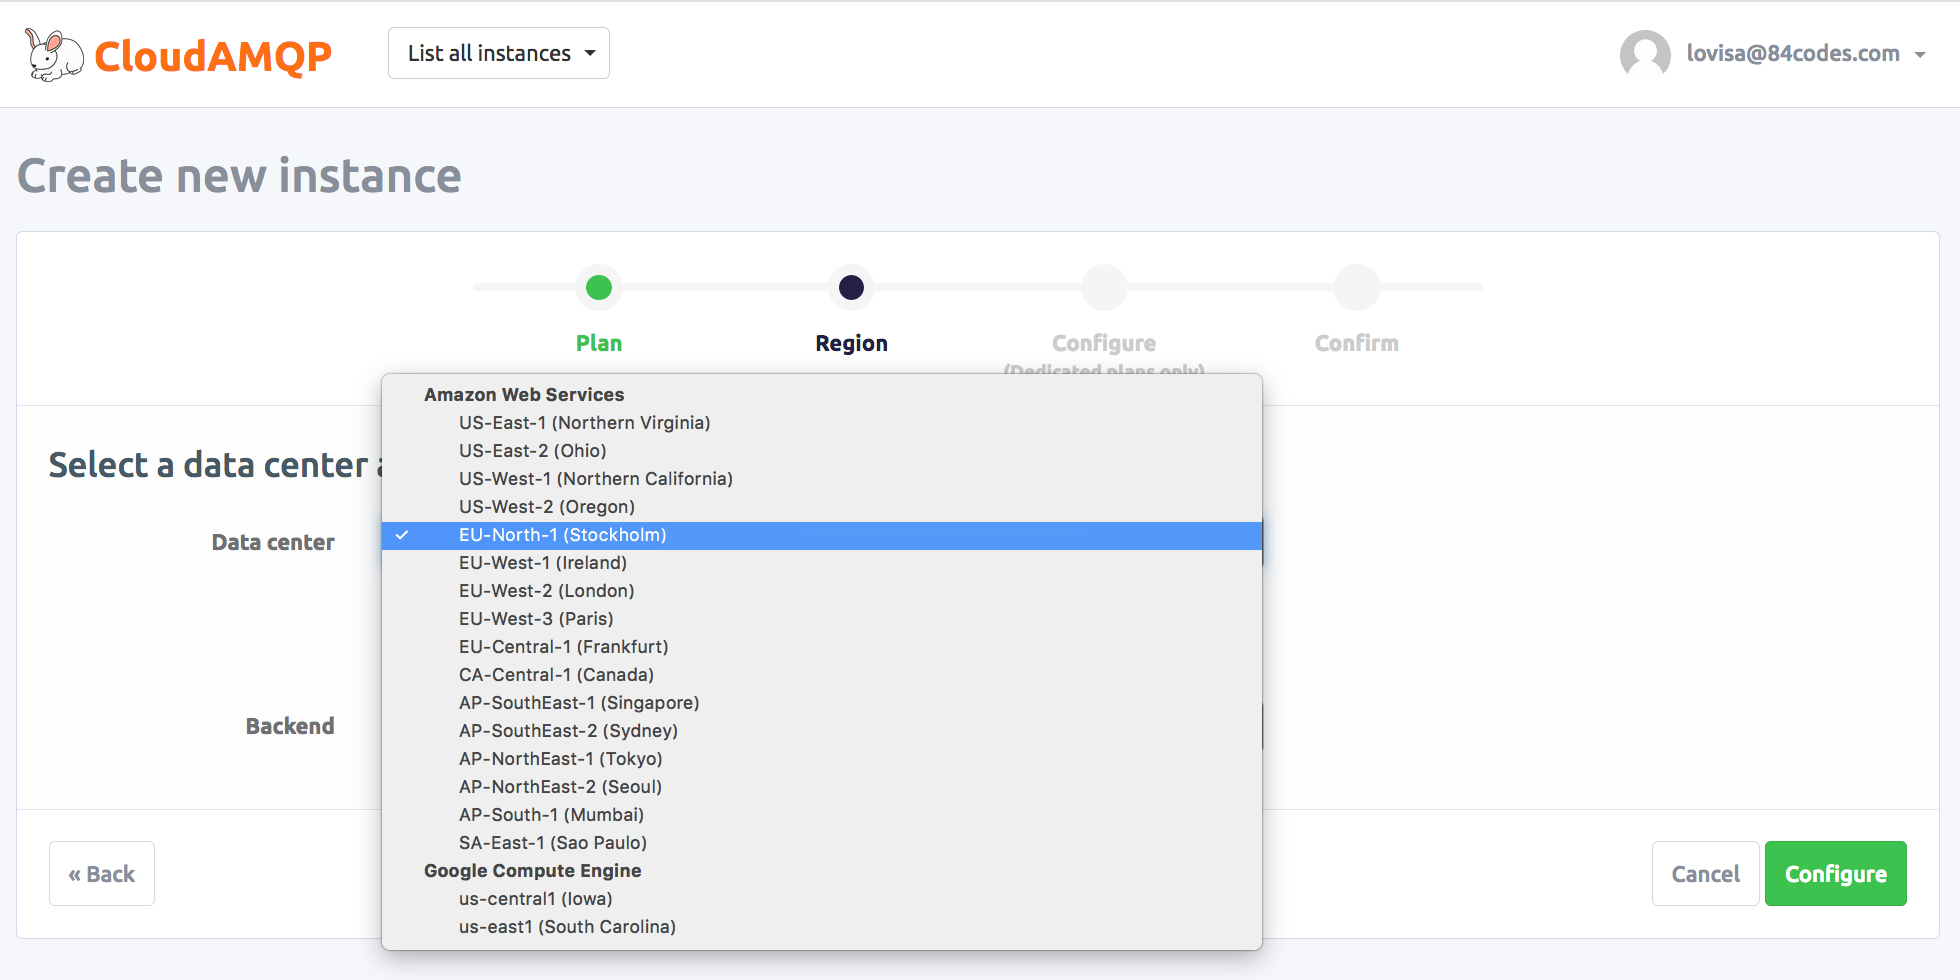
Task: Click the gray Confirm step circle
Action: click(1356, 288)
